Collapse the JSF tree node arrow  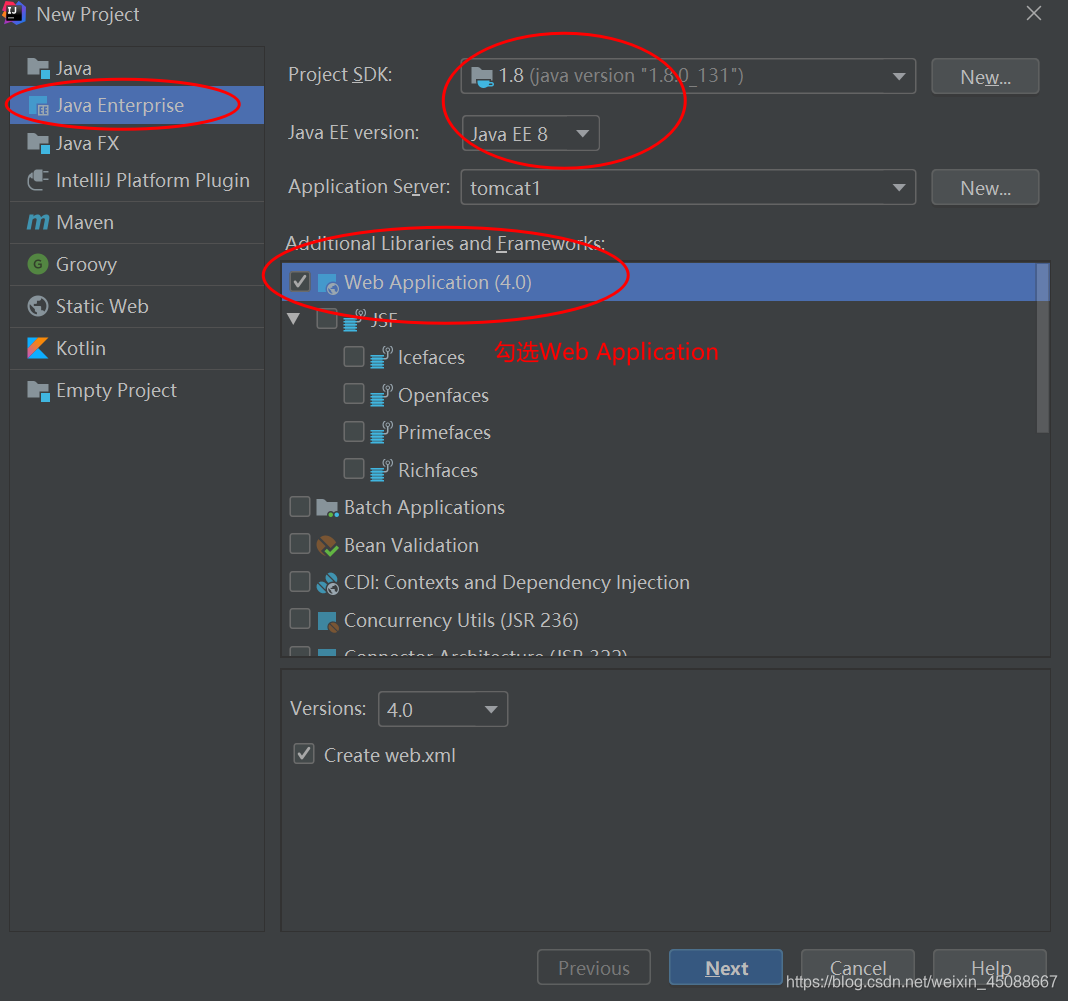tap(294, 319)
